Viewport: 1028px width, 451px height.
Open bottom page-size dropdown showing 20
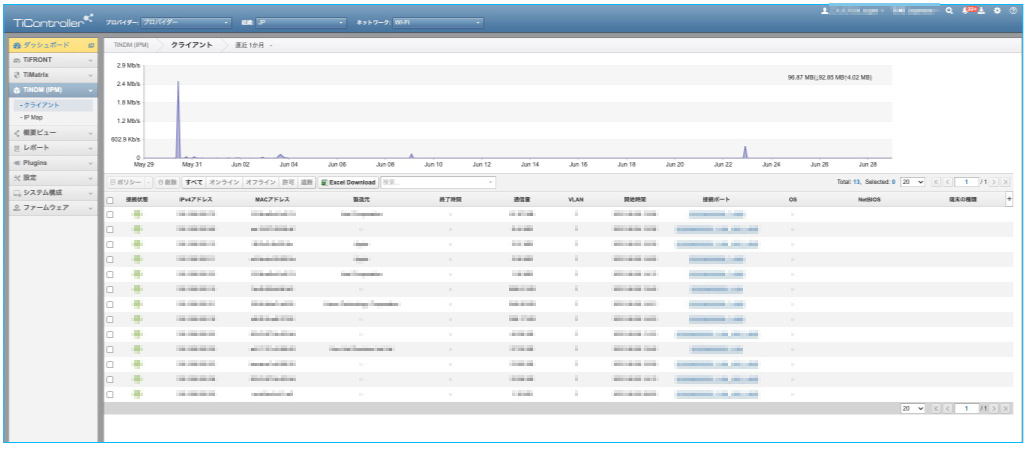click(x=913, y=408)
